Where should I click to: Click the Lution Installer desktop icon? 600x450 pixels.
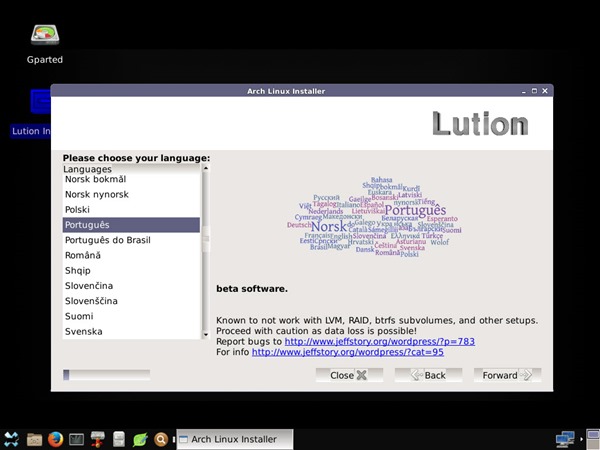[31, 113]
